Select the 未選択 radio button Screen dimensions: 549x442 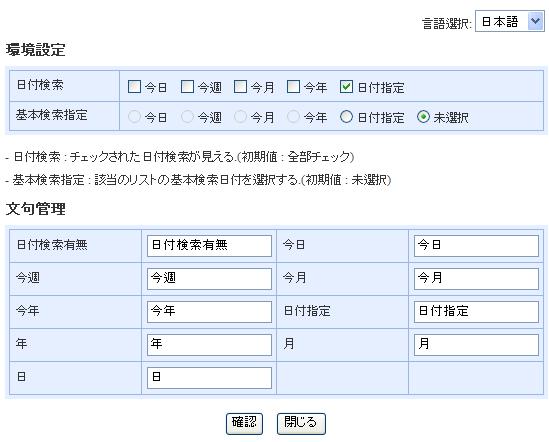pyautogui.click(x=423, y=117)
